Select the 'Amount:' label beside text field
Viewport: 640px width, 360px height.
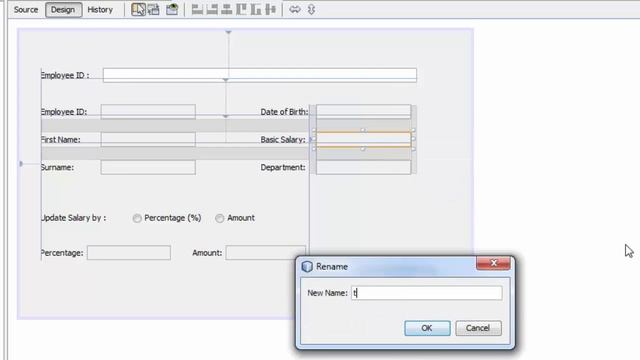click(207, 253)
